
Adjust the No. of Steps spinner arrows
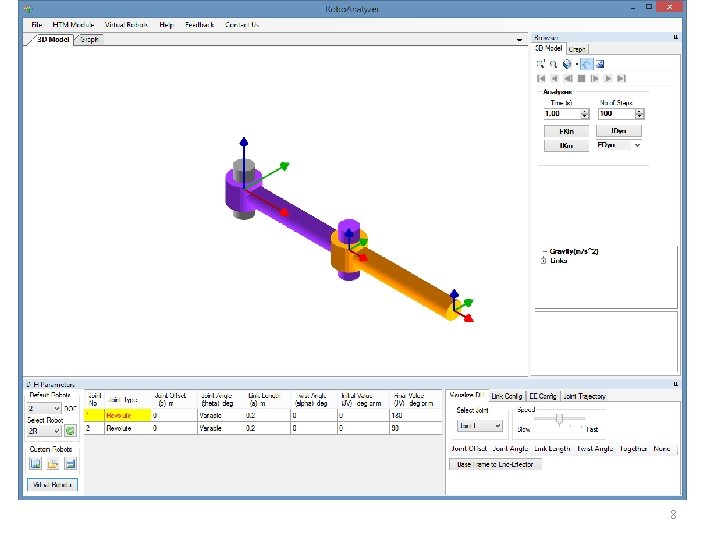click(x=640, y=114)
